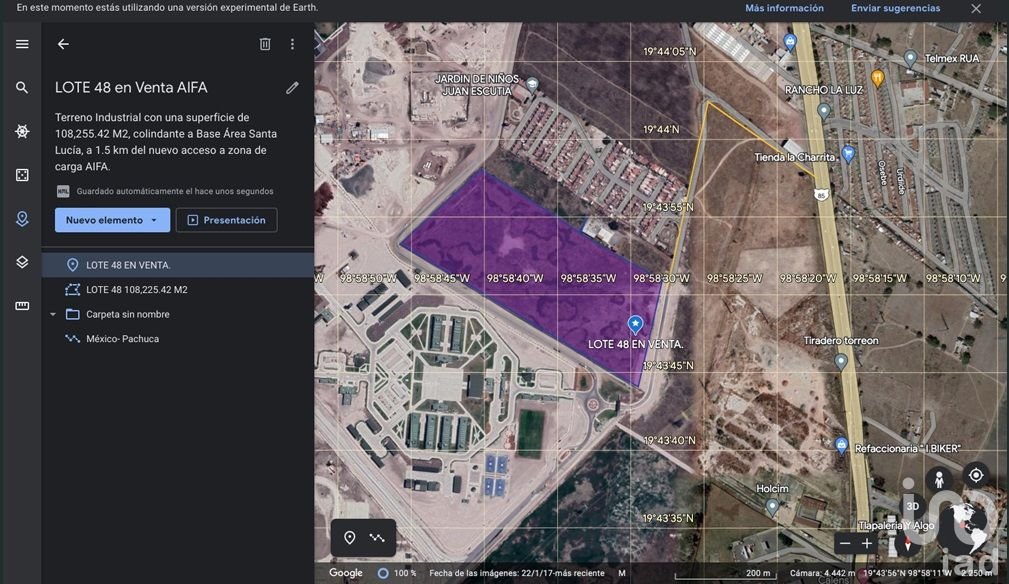Click the add placemark tool on map

coord(350,538)
